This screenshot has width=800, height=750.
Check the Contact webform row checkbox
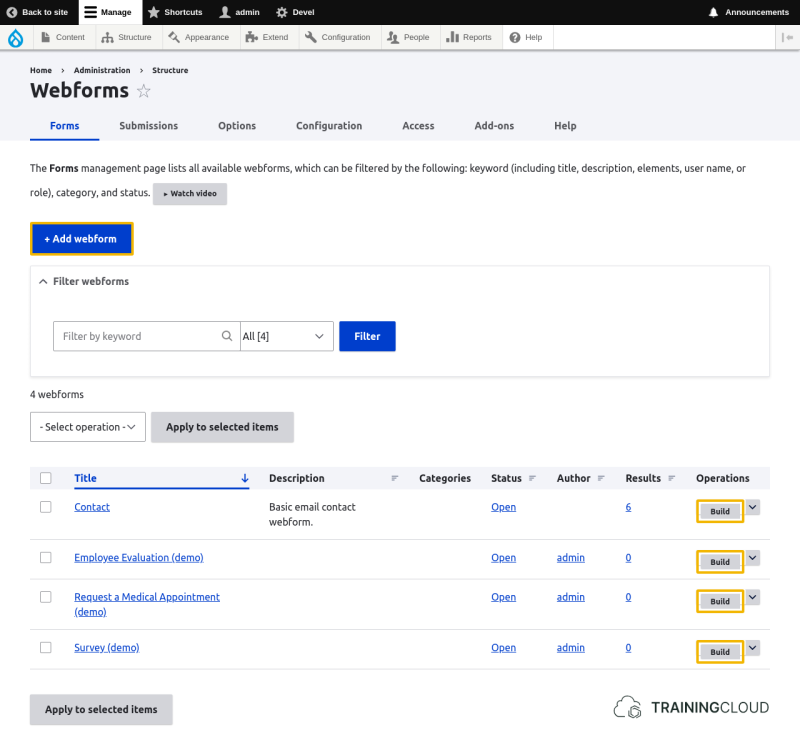(46, 507)
